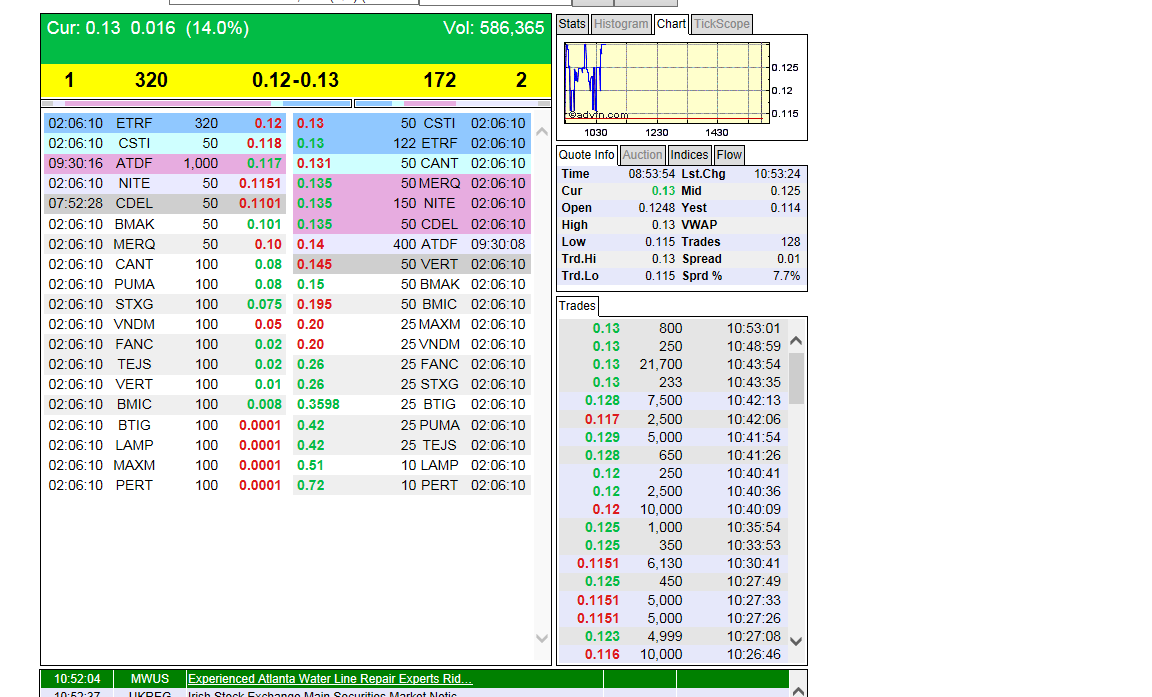The width and height of the screenshot is (1152, 697).
Task: Open the Irish Stock Exchange news headline
Action: click(x=322, y=694)
